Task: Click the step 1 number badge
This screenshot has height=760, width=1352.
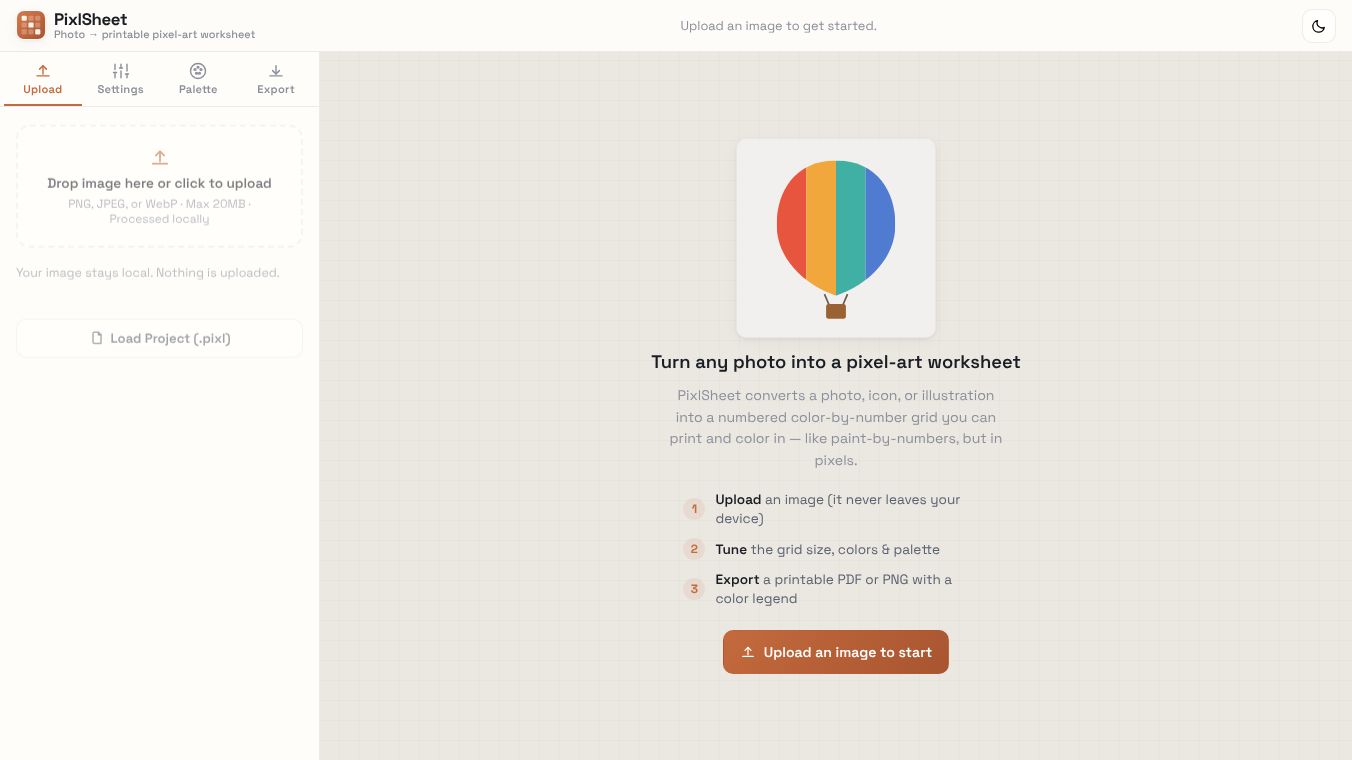Action: coord(694,509)
